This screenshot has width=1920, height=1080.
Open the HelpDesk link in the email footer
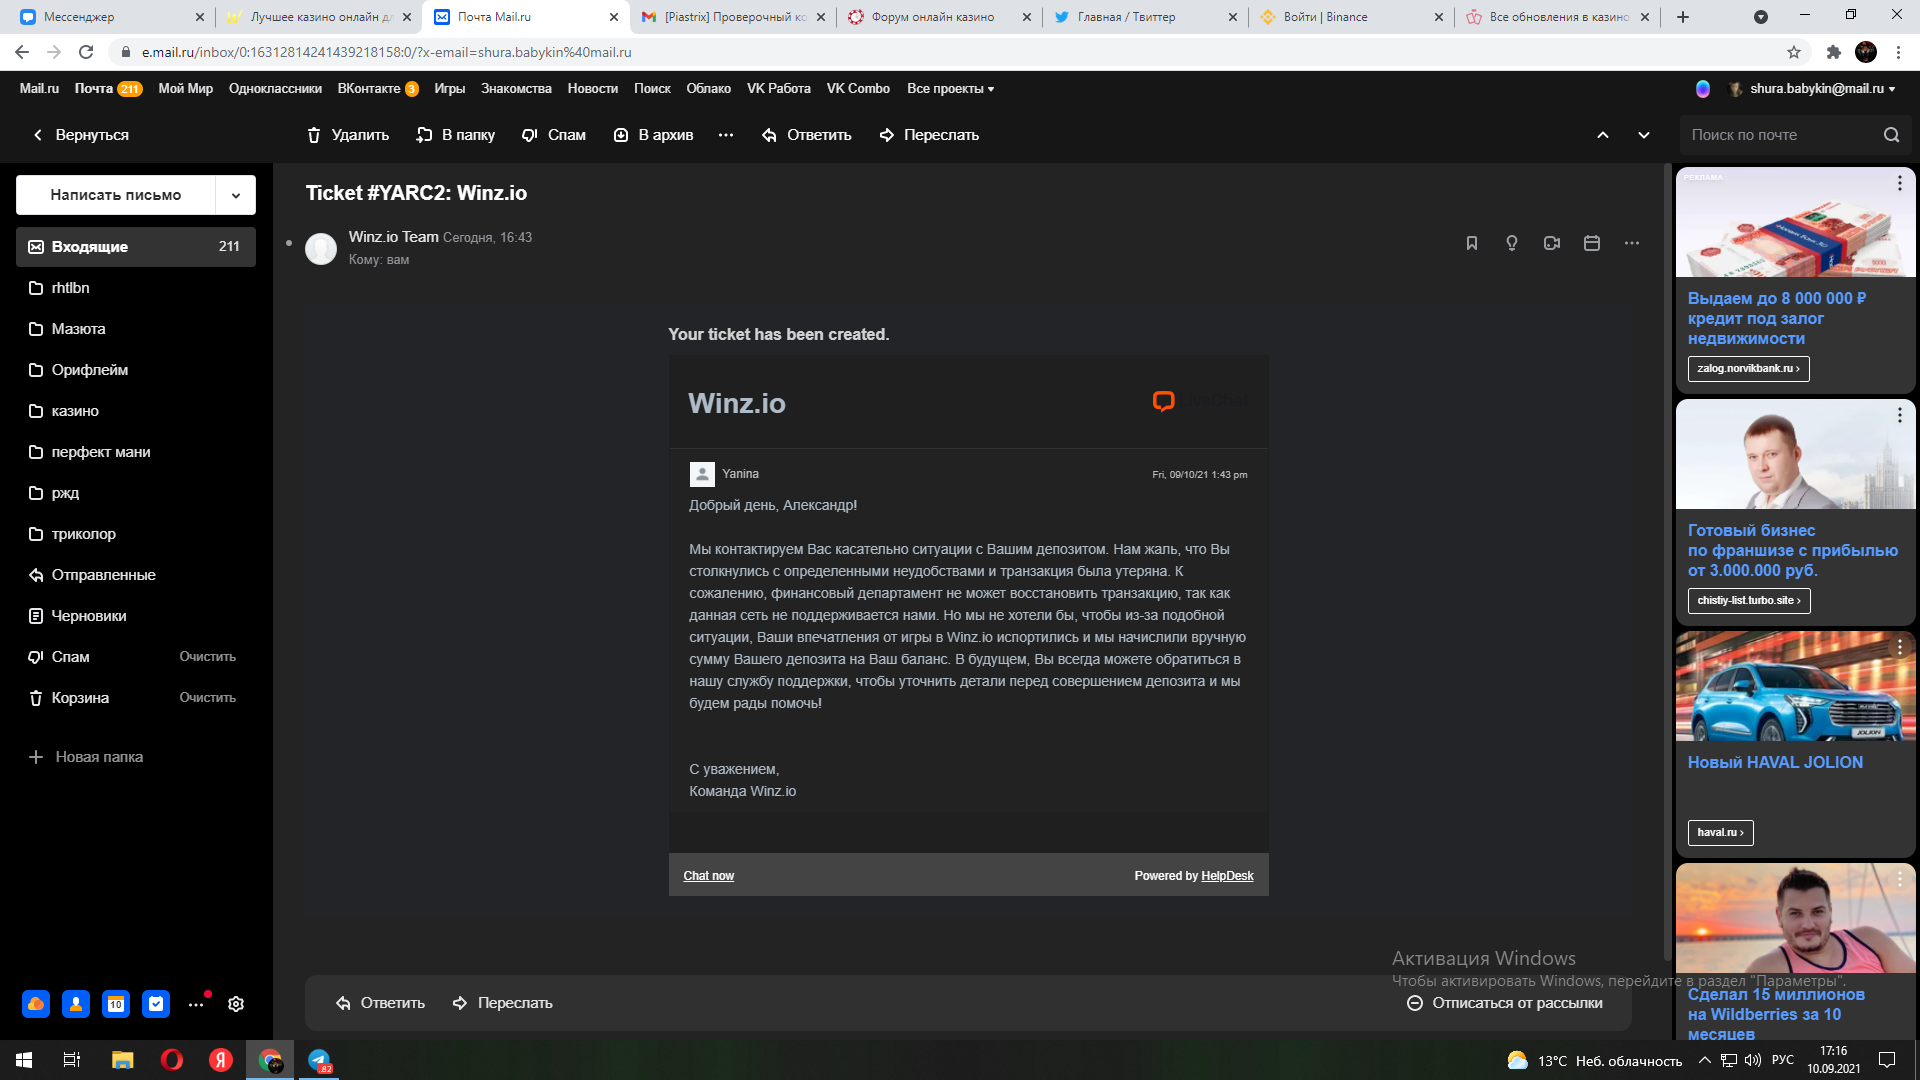tap(1227, 876)
